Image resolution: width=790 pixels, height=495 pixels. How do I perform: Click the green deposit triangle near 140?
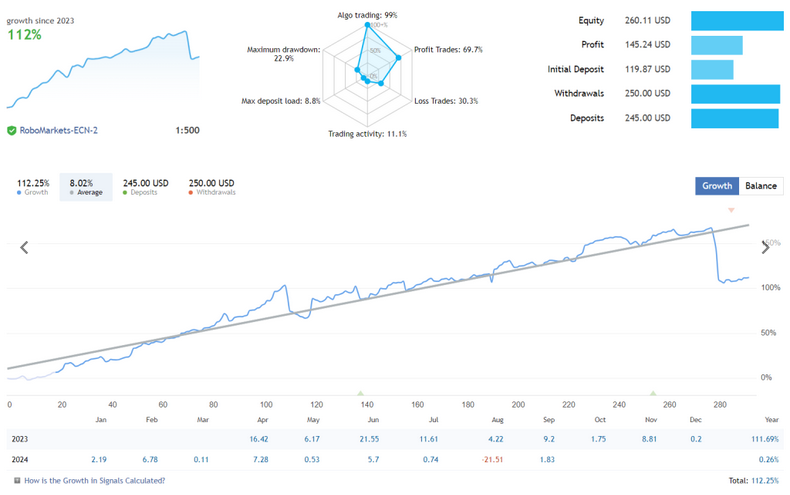tap(360, 393)
